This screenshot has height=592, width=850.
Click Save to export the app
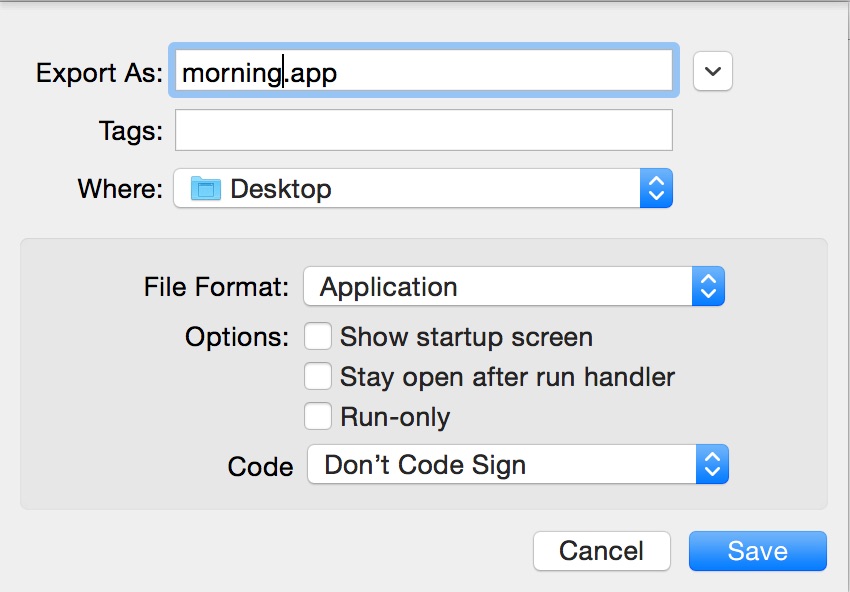click(757, 551)
